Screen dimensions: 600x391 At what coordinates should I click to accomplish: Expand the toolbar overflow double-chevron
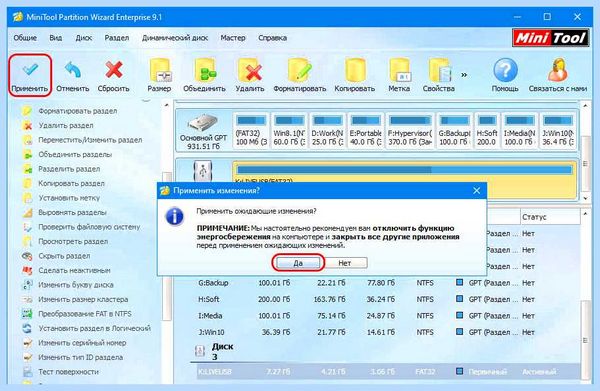point(464,75)
